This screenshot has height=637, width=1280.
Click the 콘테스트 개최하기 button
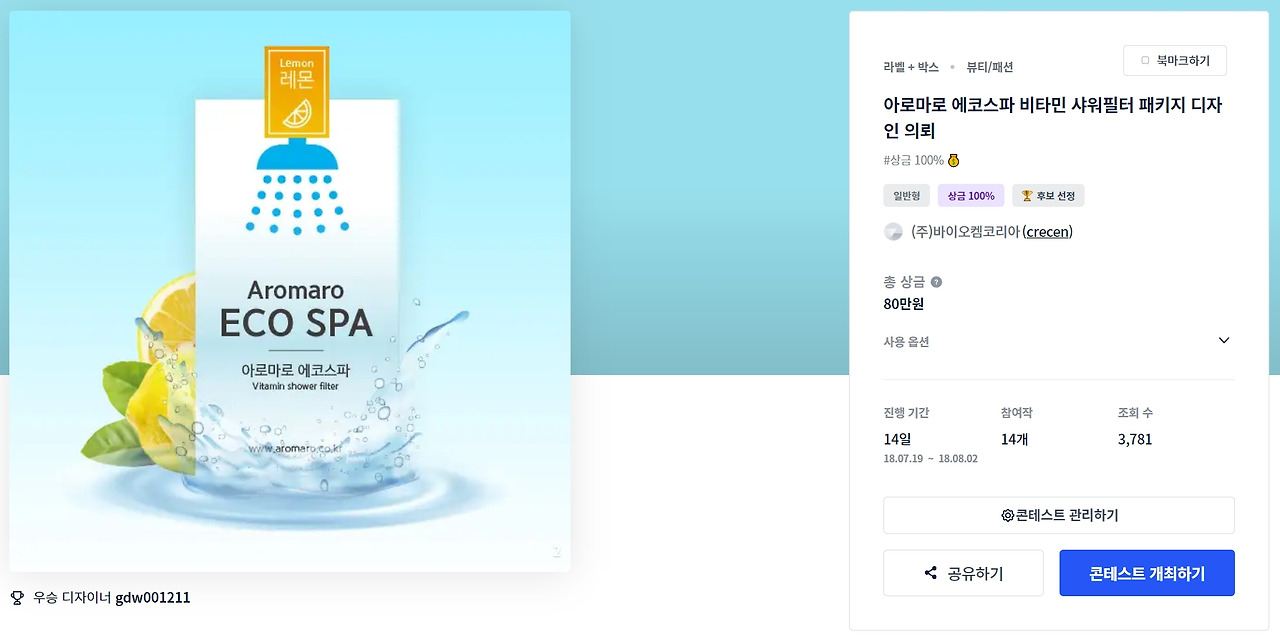pyautogui.click(x=1147, y=573)
